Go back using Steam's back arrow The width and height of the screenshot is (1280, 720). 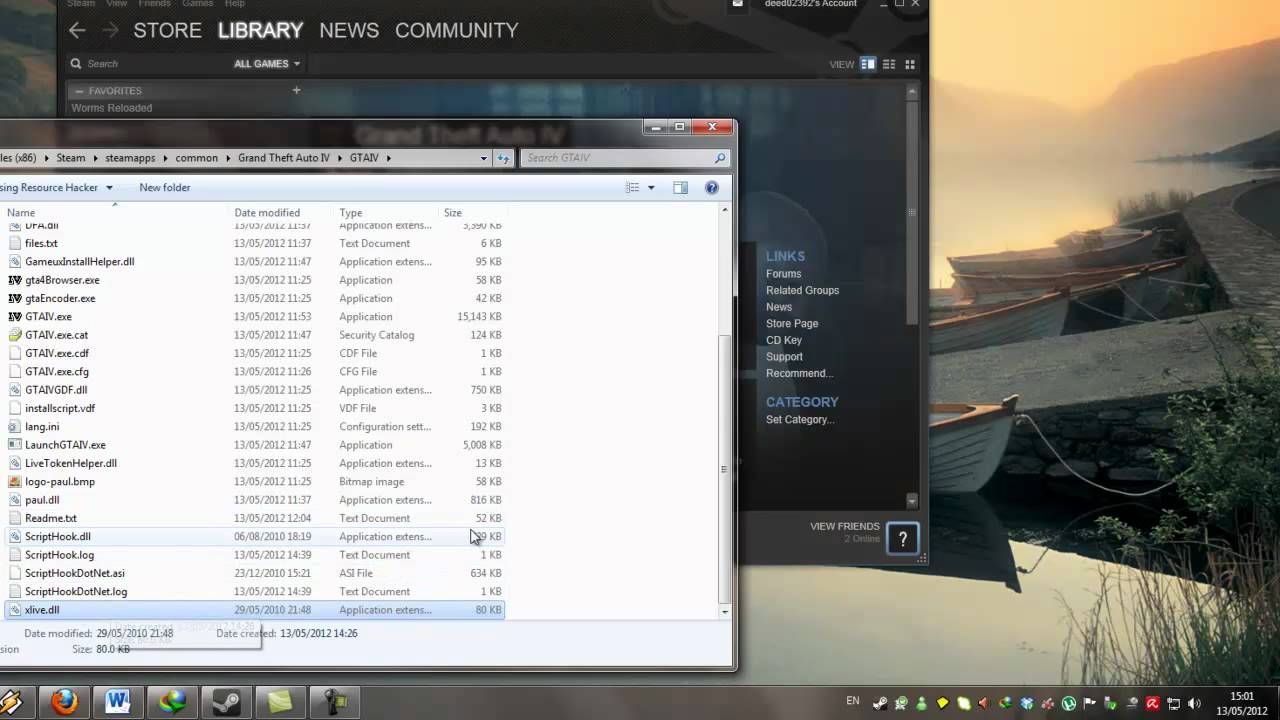point(77,30)
